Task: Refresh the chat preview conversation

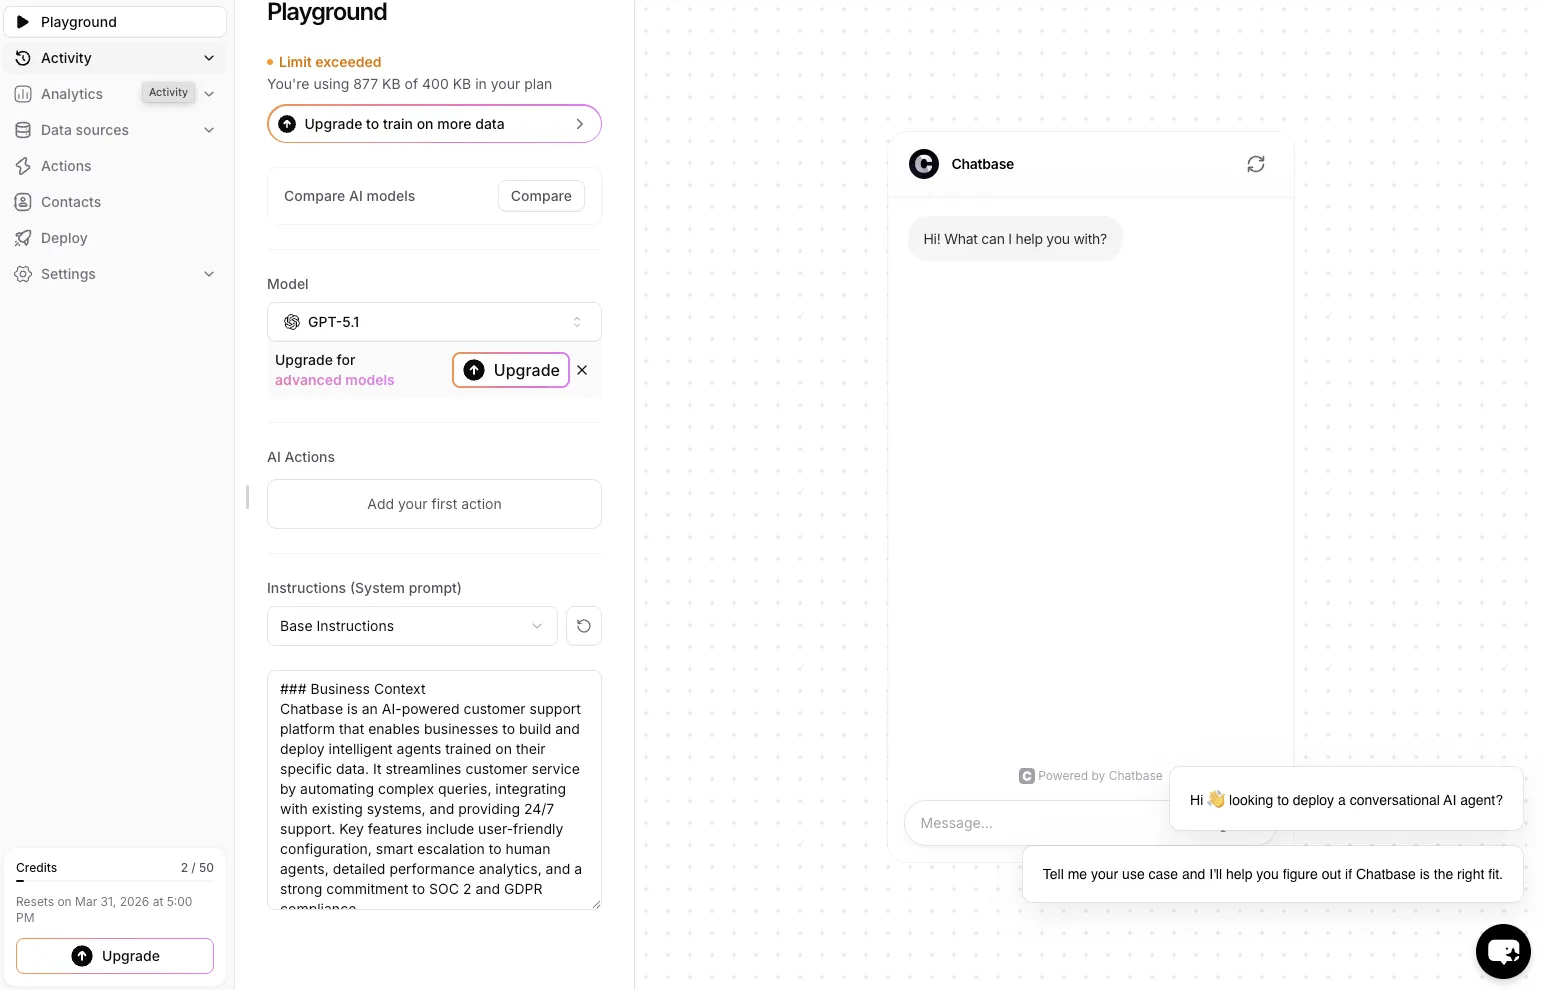Action: click(x=1256, y=163)
